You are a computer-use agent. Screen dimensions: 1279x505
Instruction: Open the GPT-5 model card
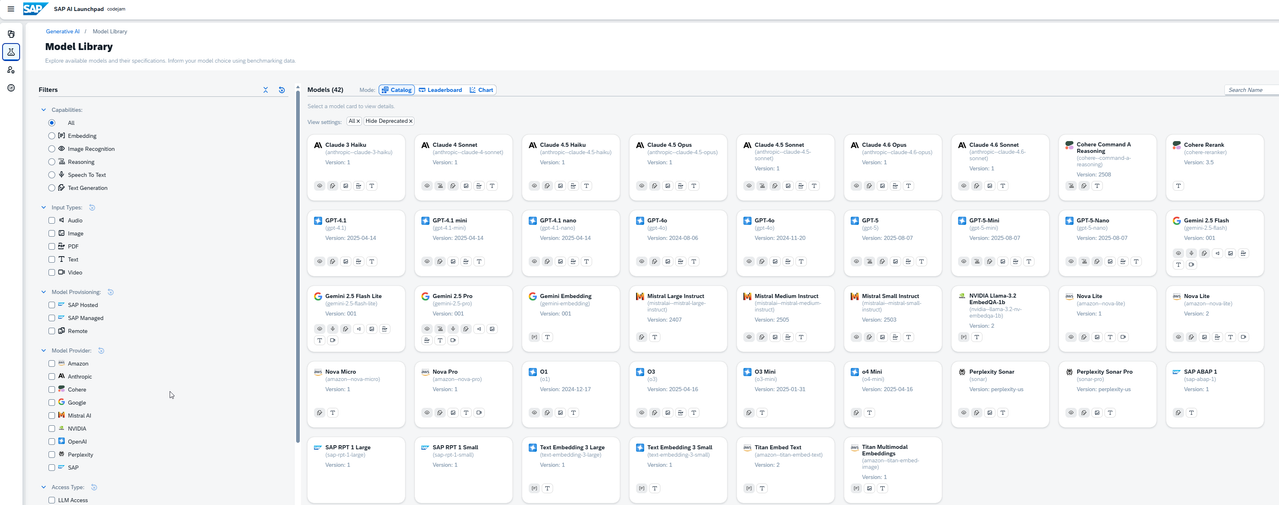[893, 242]
